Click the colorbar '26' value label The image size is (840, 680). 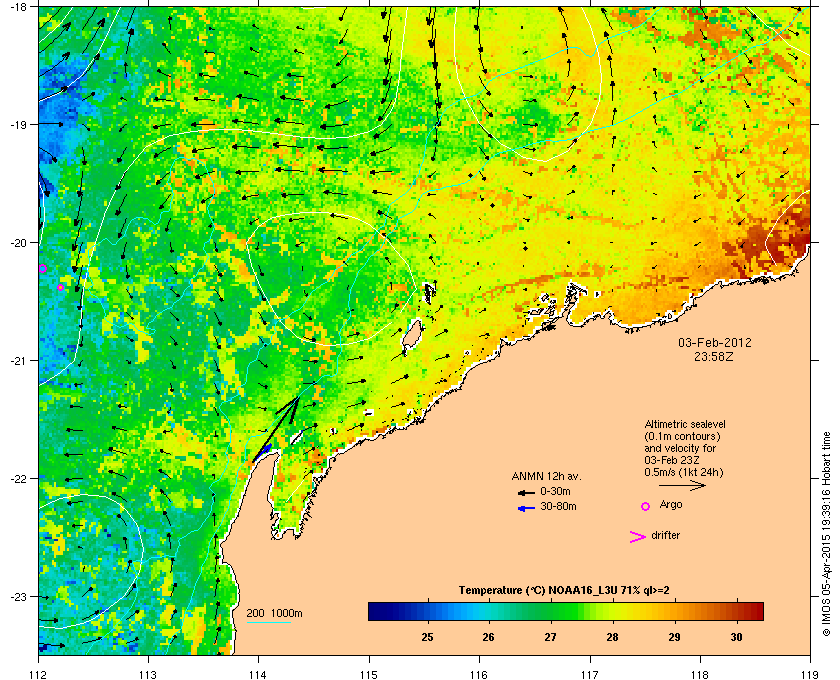(488, 637)
